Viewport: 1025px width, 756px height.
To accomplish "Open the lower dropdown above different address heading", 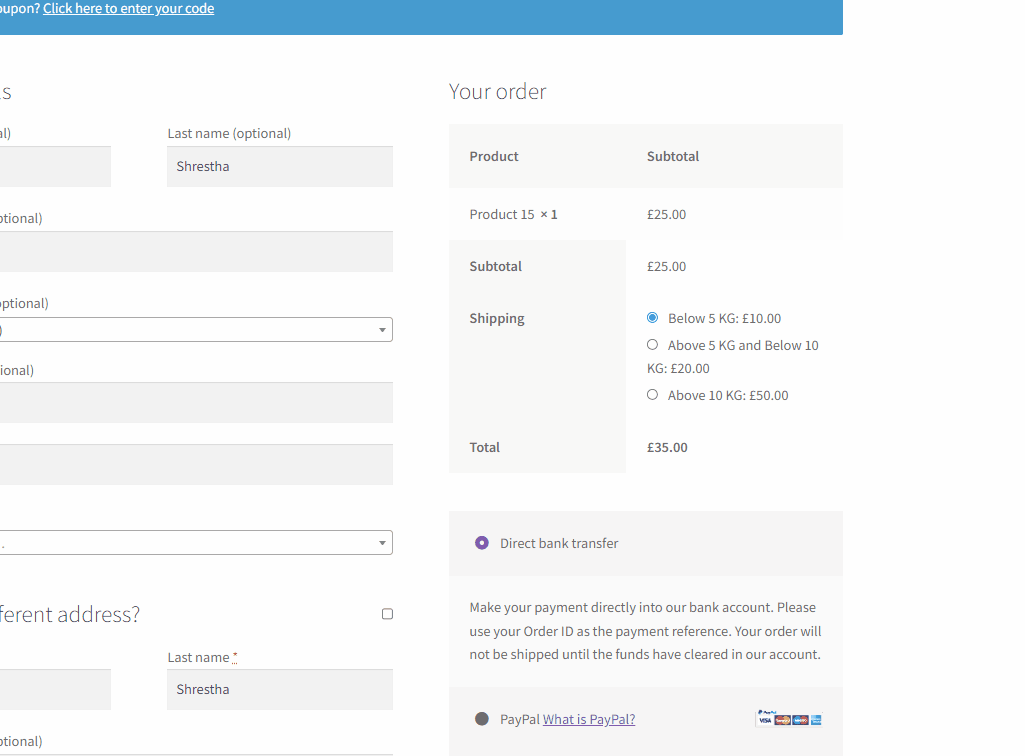I will pyautogui.click(x=195, y=543).
